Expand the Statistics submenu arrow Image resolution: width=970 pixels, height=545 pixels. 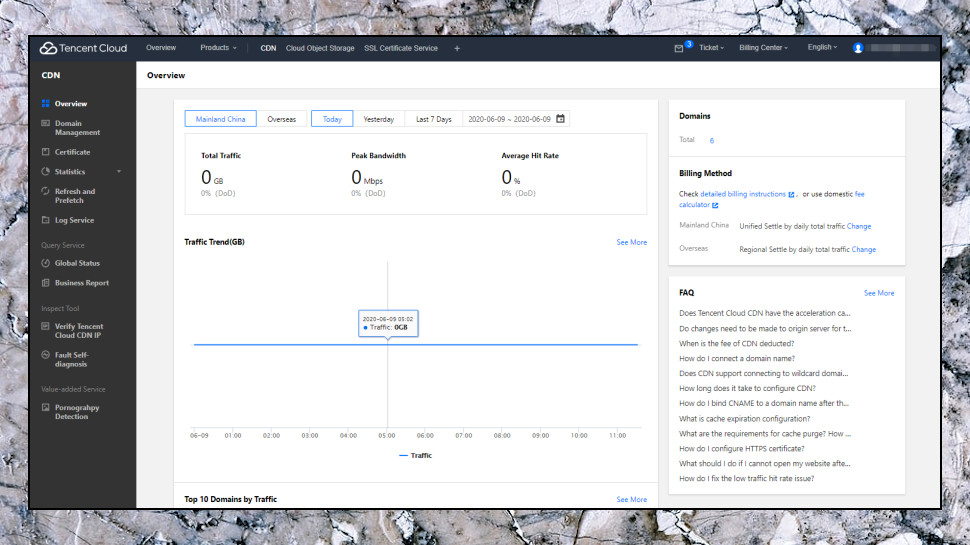119,172
